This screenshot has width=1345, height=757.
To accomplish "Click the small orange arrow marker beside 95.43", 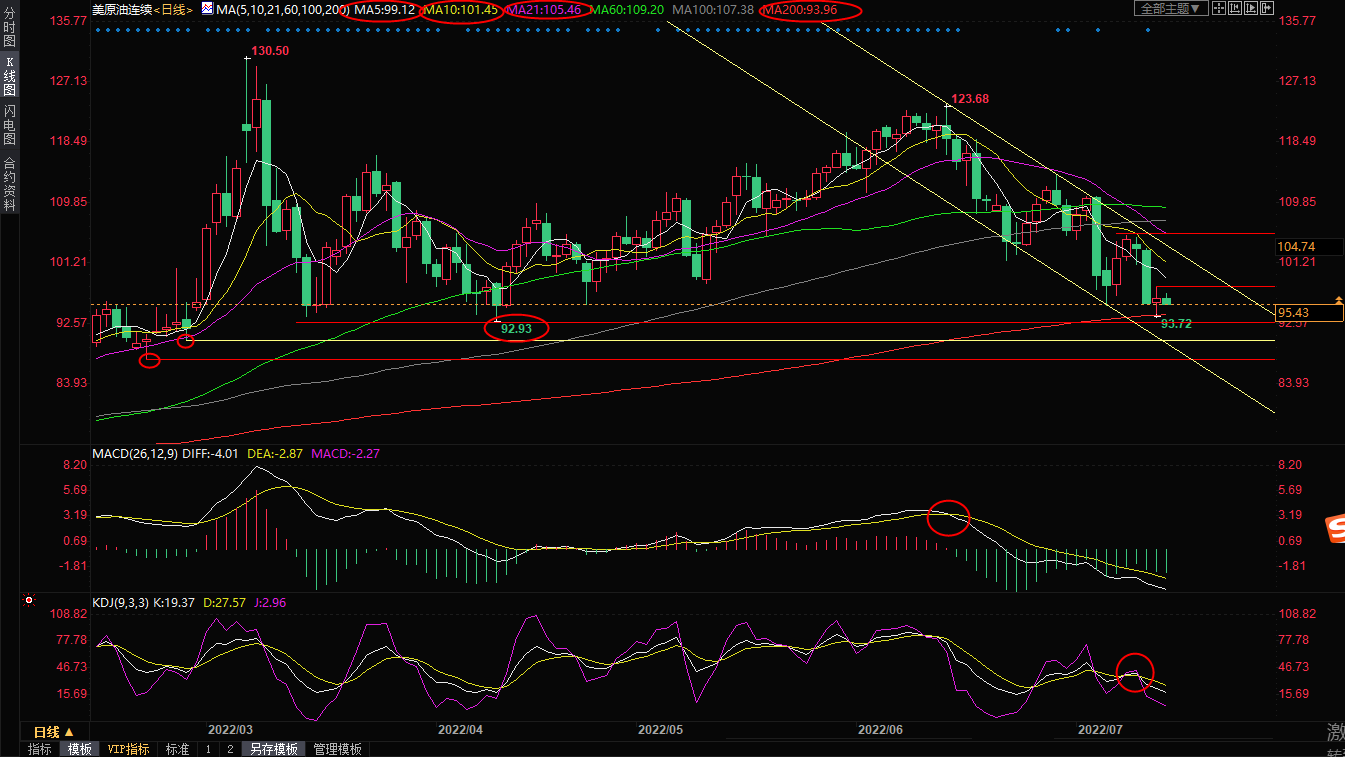I will coord(1337,300).
